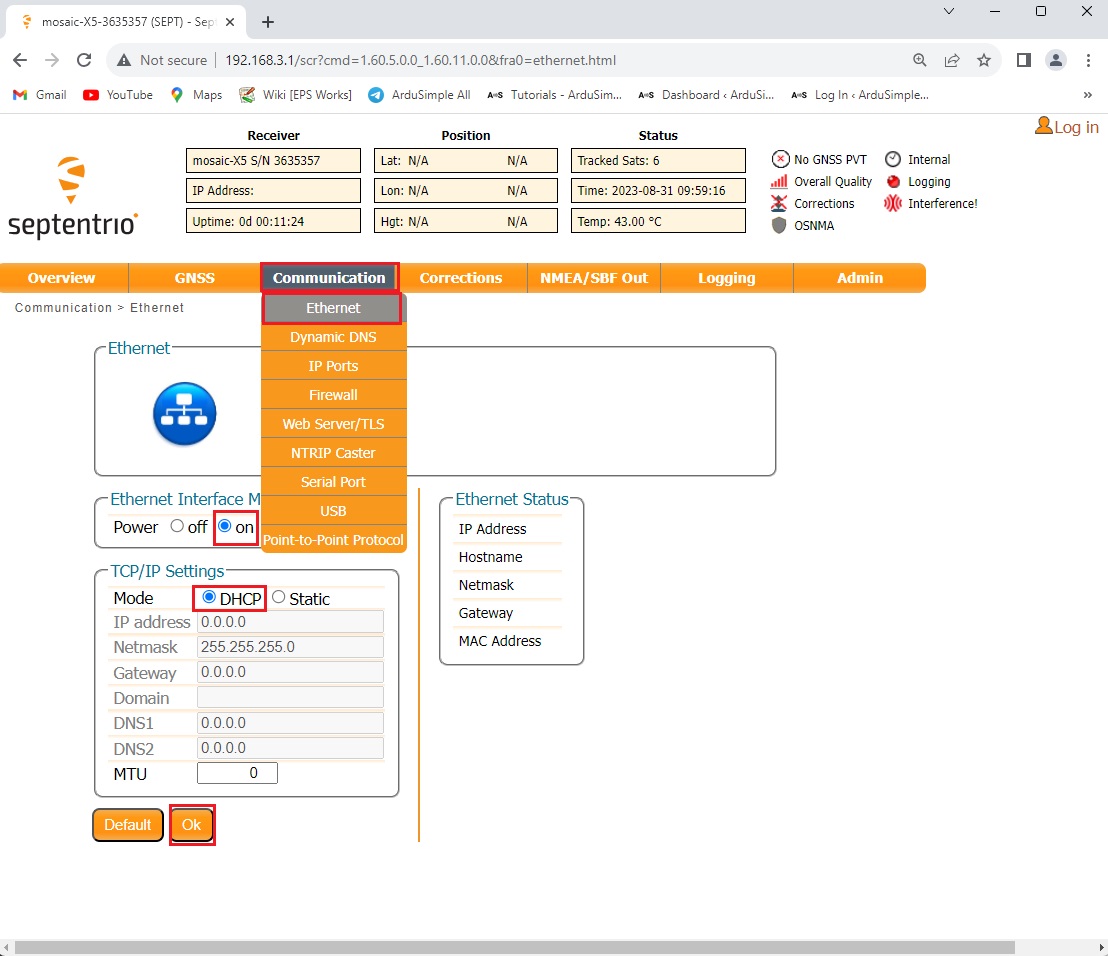The width and height of the screenshot is (1108, 956).
Task: Expand the bookmarks overflow chevron
Action: 1087,95
